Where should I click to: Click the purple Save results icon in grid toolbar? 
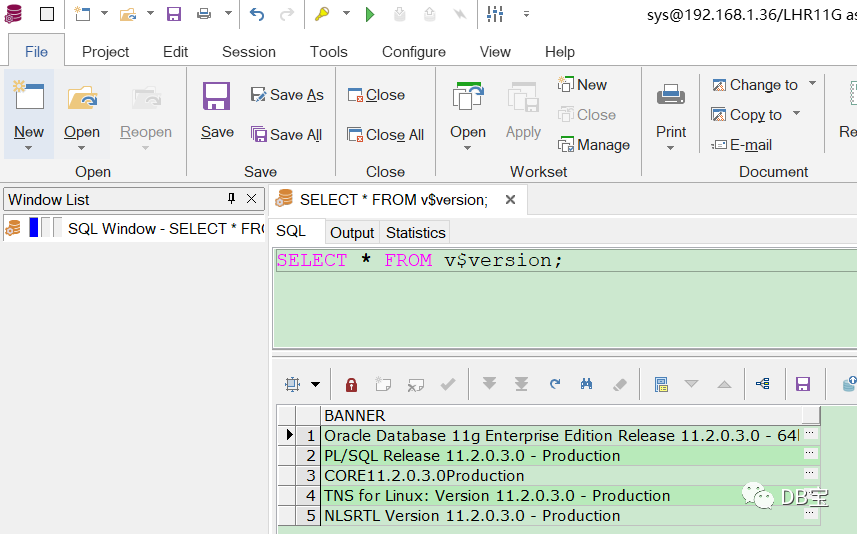point(802,384)
